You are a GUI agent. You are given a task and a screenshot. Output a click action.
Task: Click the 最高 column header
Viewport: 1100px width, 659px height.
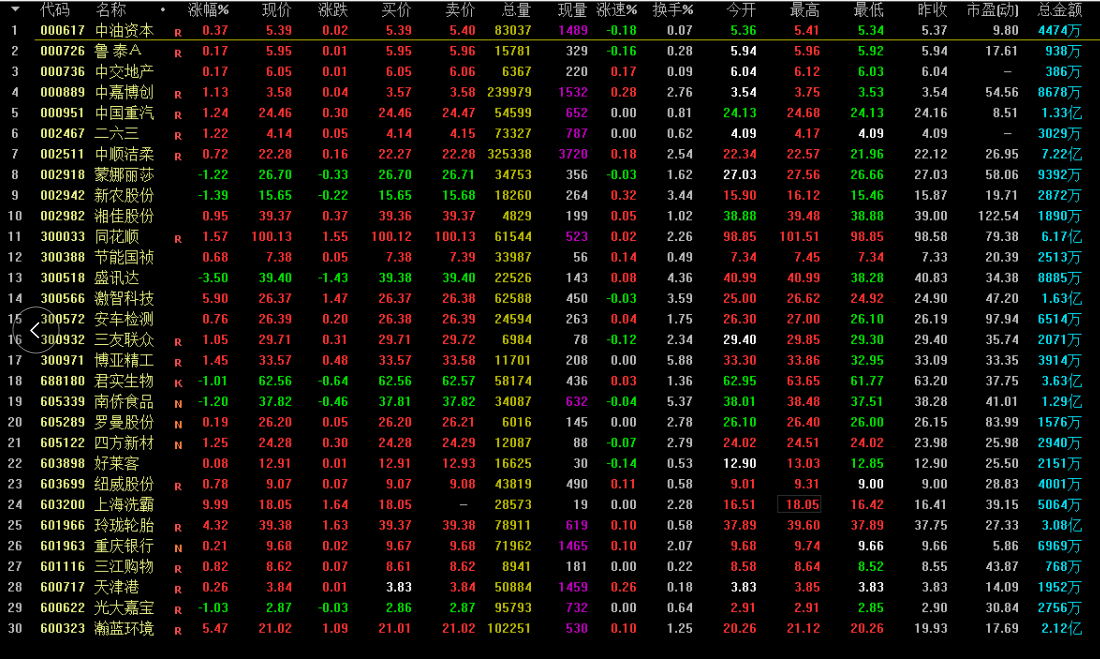(805, 10)
